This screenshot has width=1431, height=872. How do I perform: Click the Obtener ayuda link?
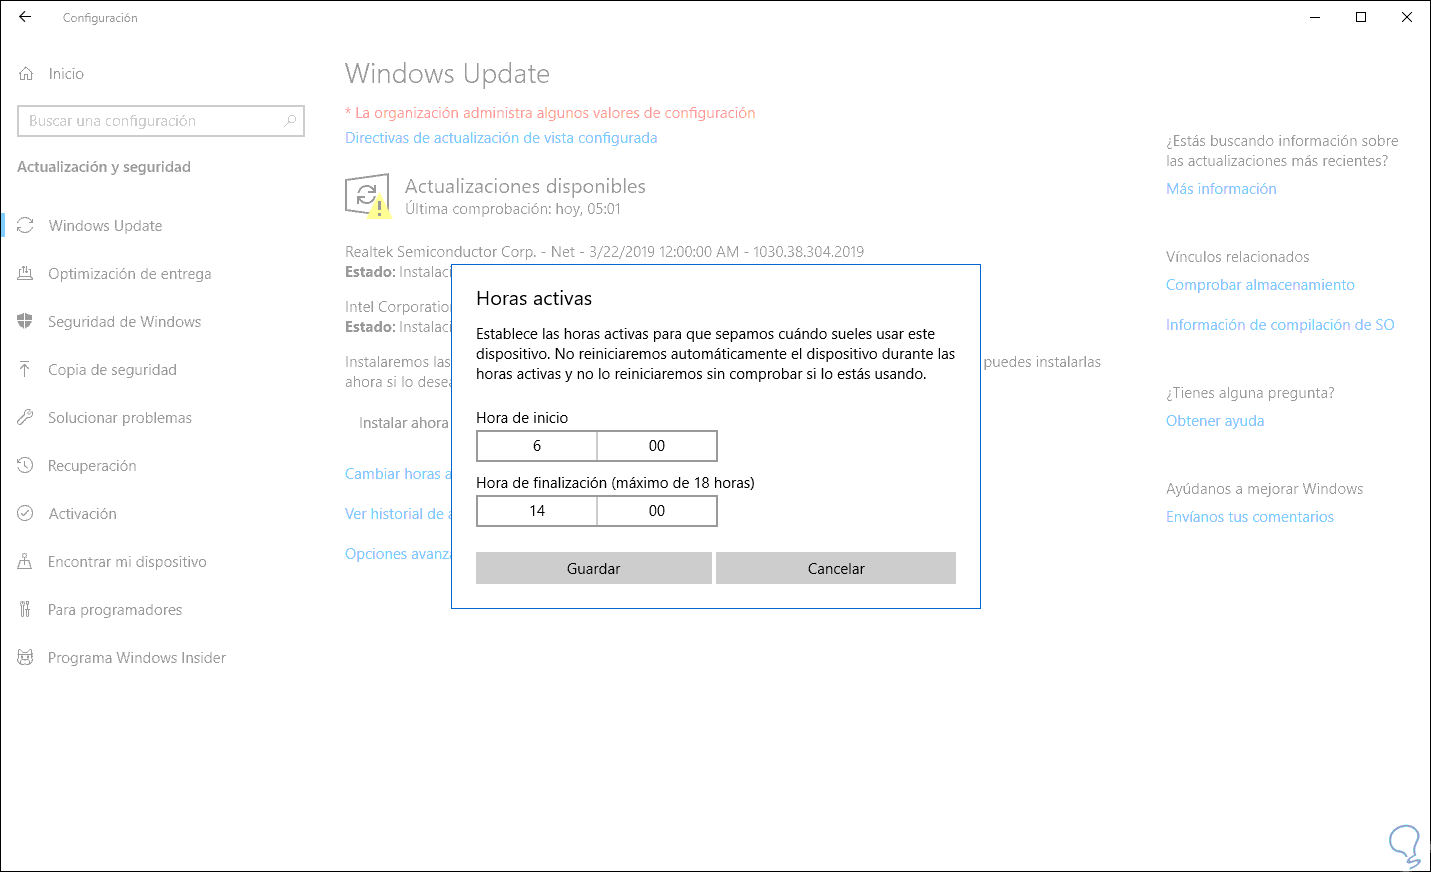1215,421
